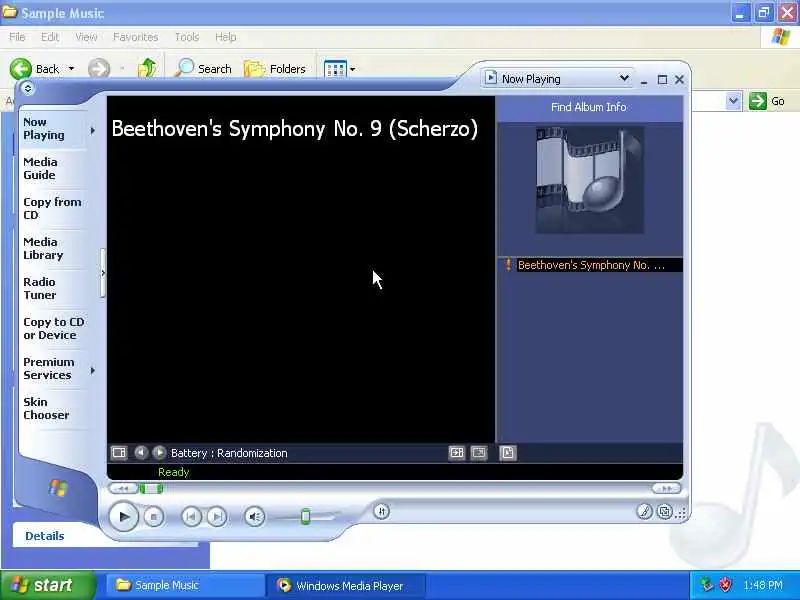800x600 pixels.
Task: Toggle the playlist pane icon
Action: [x=508, y=453]
